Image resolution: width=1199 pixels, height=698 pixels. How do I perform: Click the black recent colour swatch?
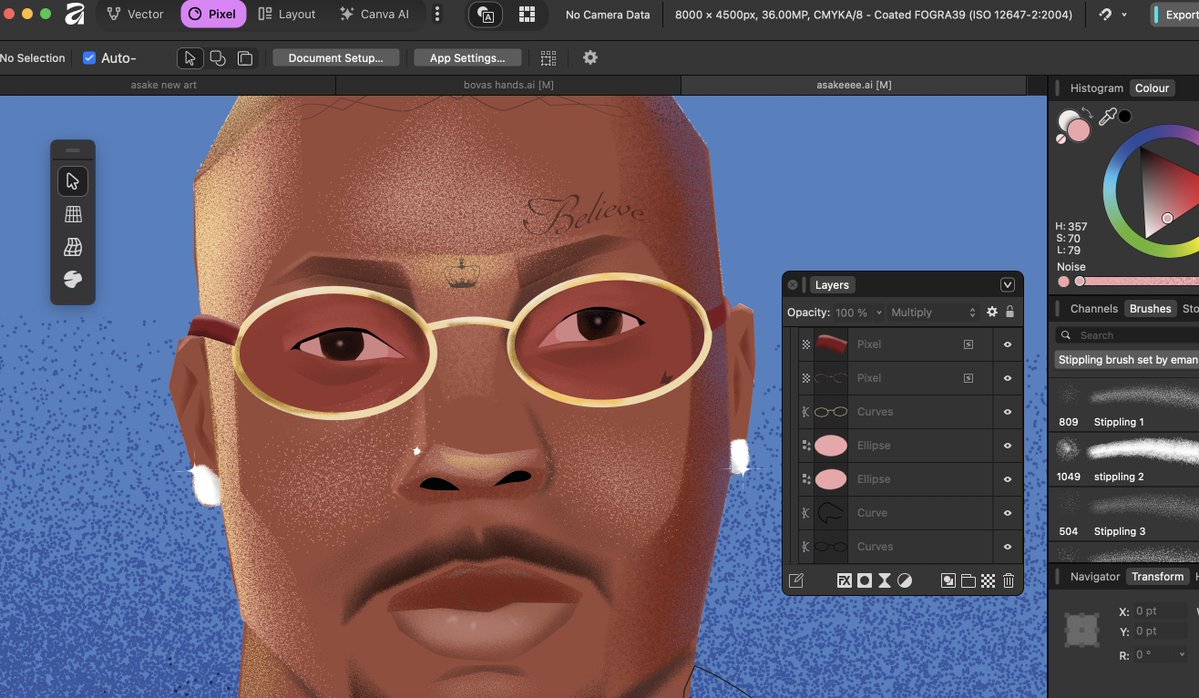(1125, 116)
